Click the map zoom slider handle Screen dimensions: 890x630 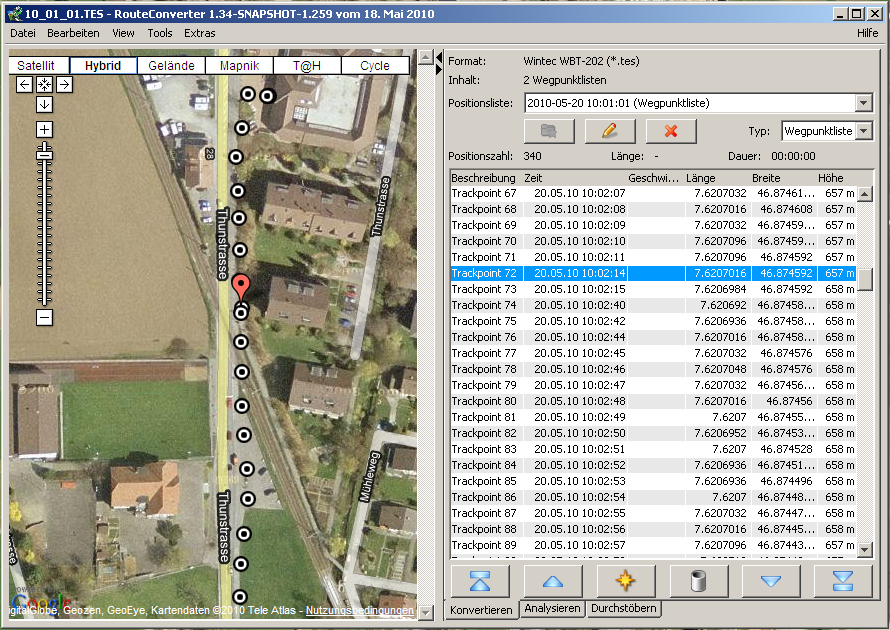coord(44,154)
